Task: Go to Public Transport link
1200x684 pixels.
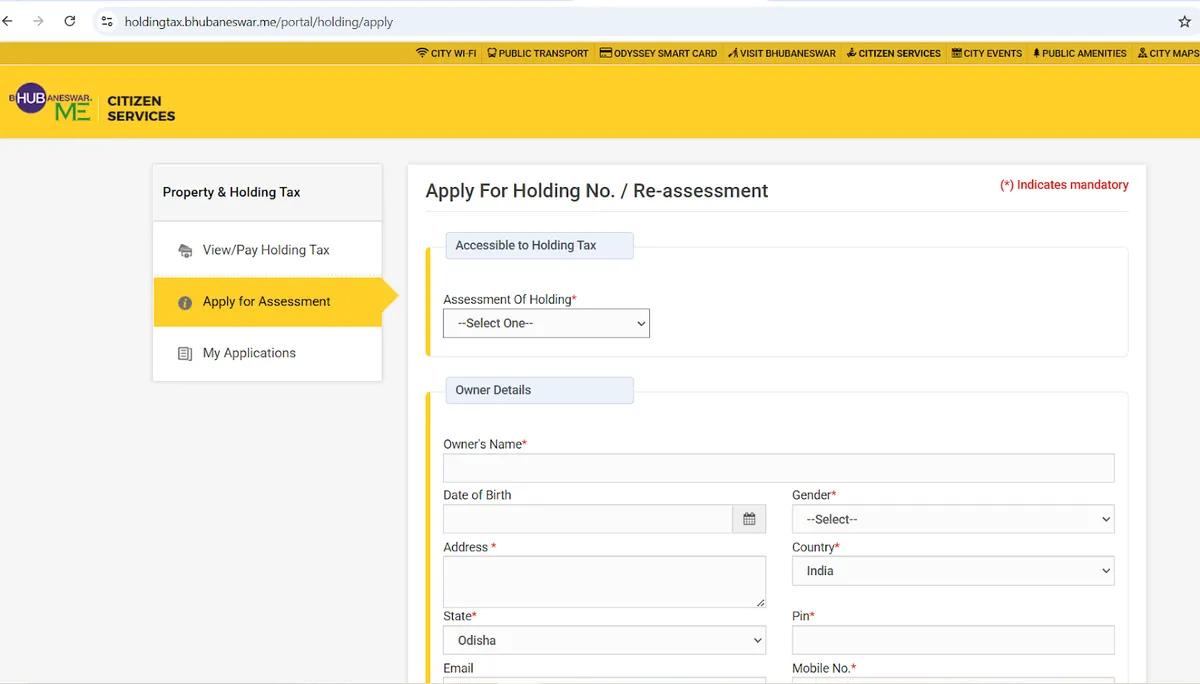Action: click(x=537, y=53)
